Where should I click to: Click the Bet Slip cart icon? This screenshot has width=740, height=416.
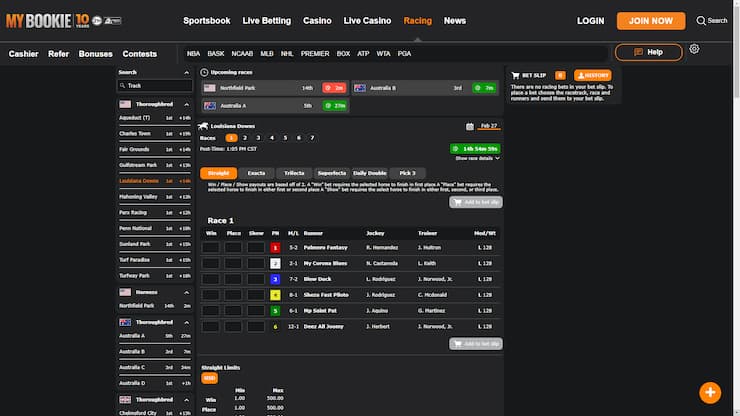pyautogui.click(x=515, y=76)
